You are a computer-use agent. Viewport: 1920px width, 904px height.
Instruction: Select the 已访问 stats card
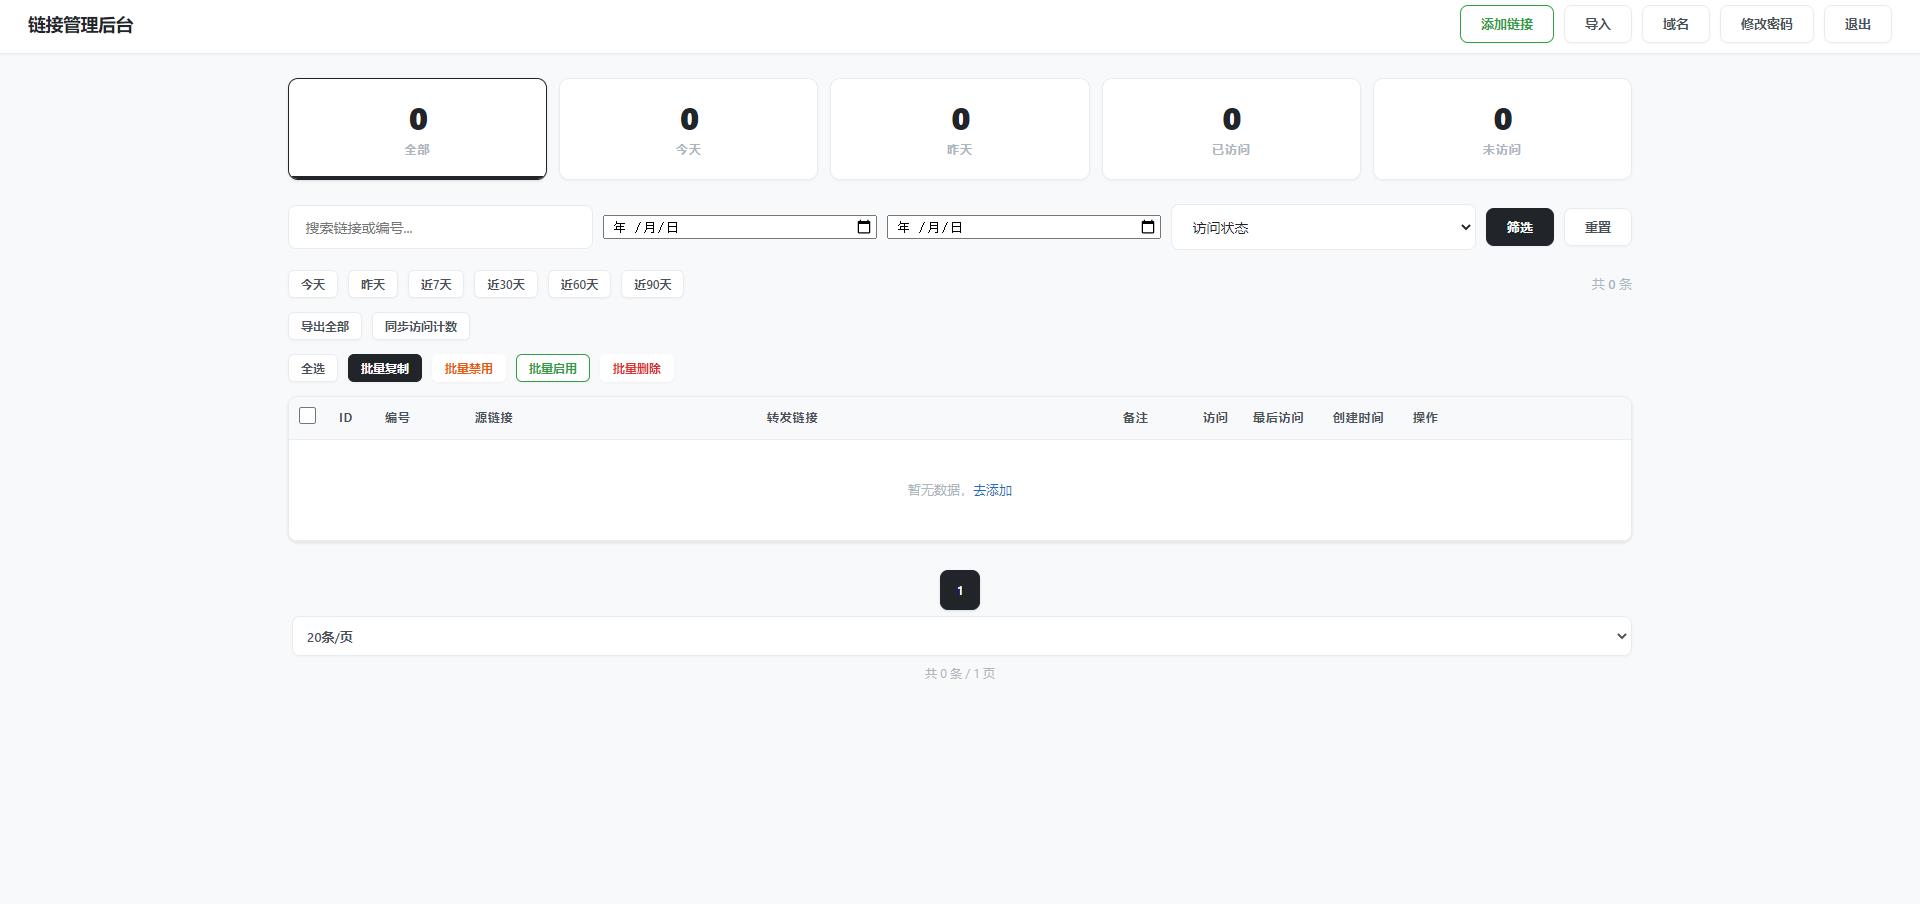(x=1231, y=129)
